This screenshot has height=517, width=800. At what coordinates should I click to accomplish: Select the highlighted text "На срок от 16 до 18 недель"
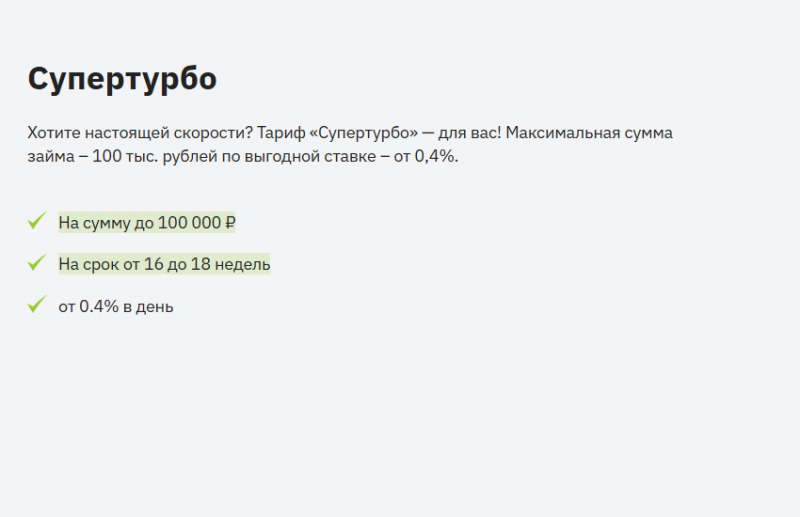[164, 265]
